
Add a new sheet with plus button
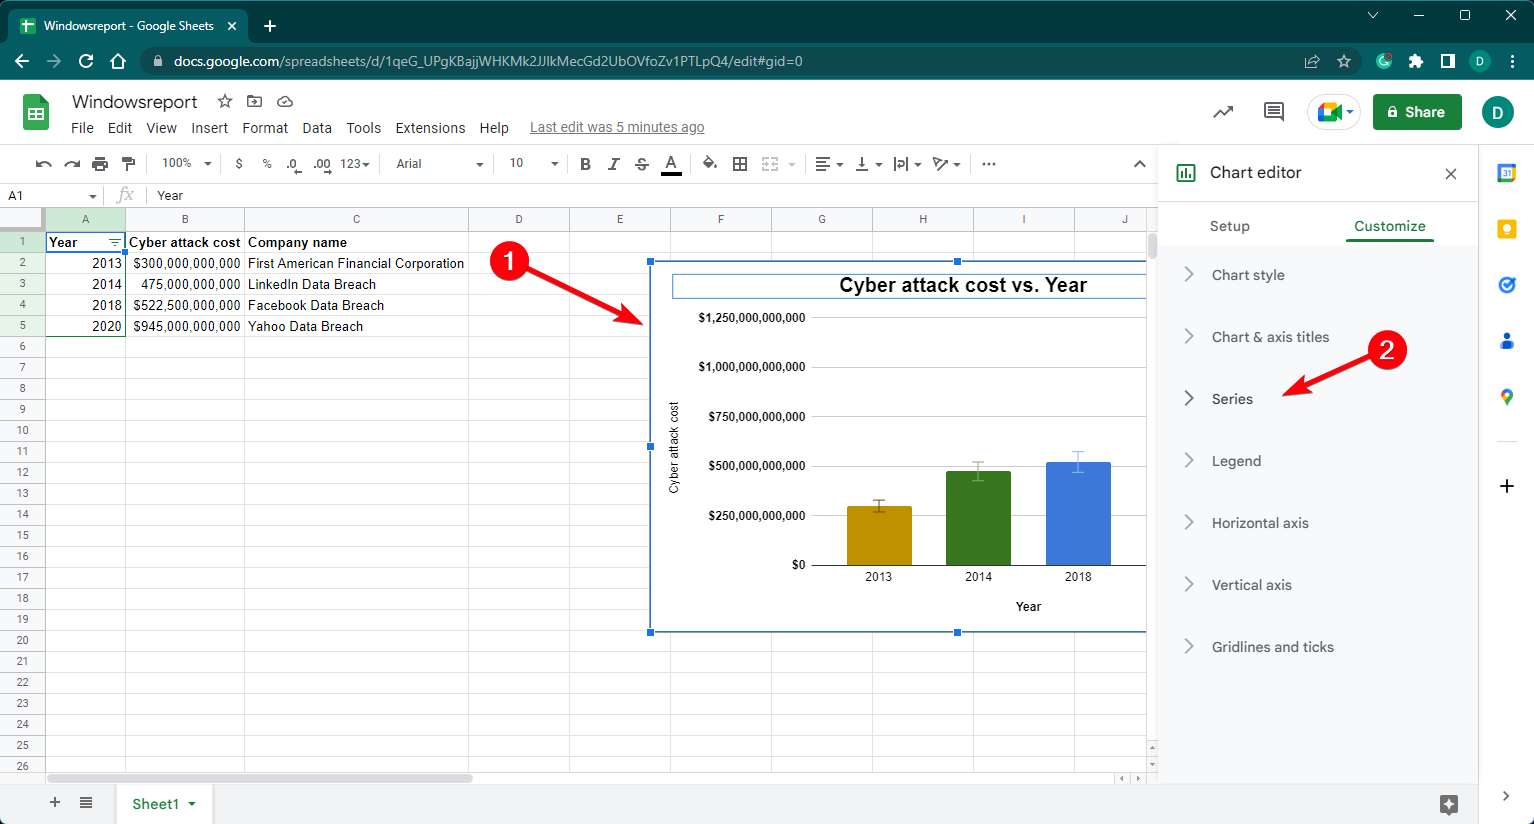pos(55,803)
